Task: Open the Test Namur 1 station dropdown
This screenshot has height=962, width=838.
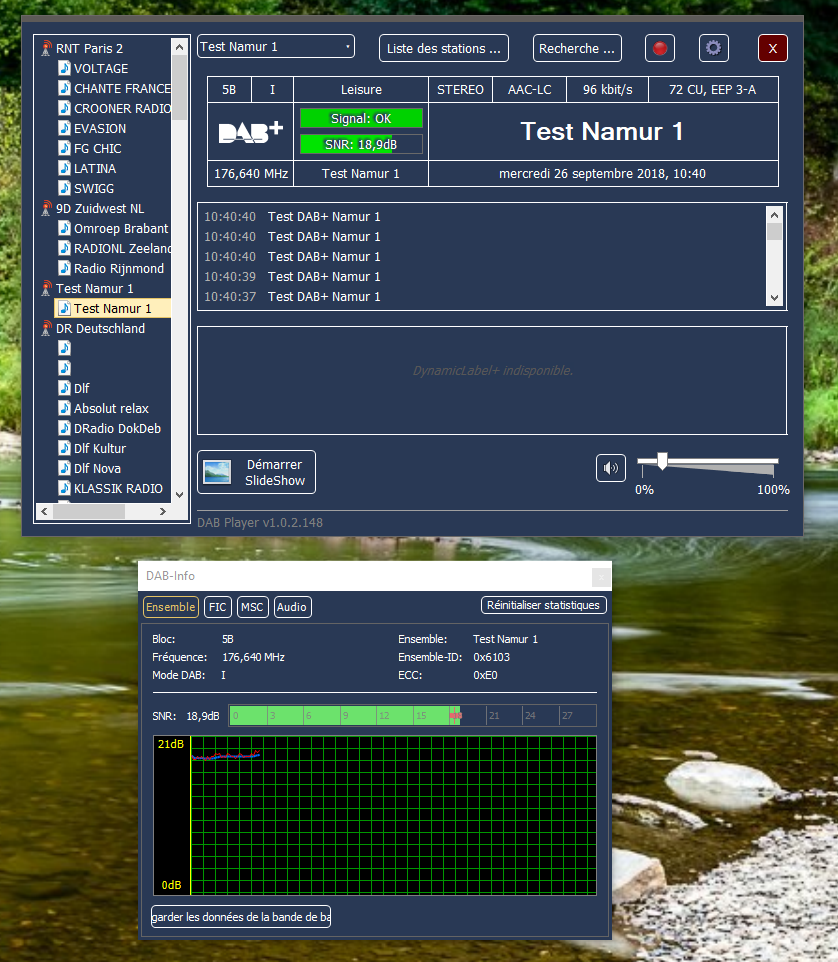Action: 276,47
